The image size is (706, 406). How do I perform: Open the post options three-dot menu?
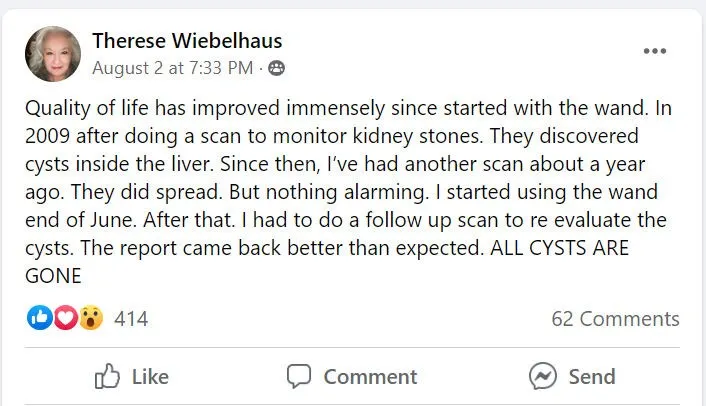[x=654, y=52]
